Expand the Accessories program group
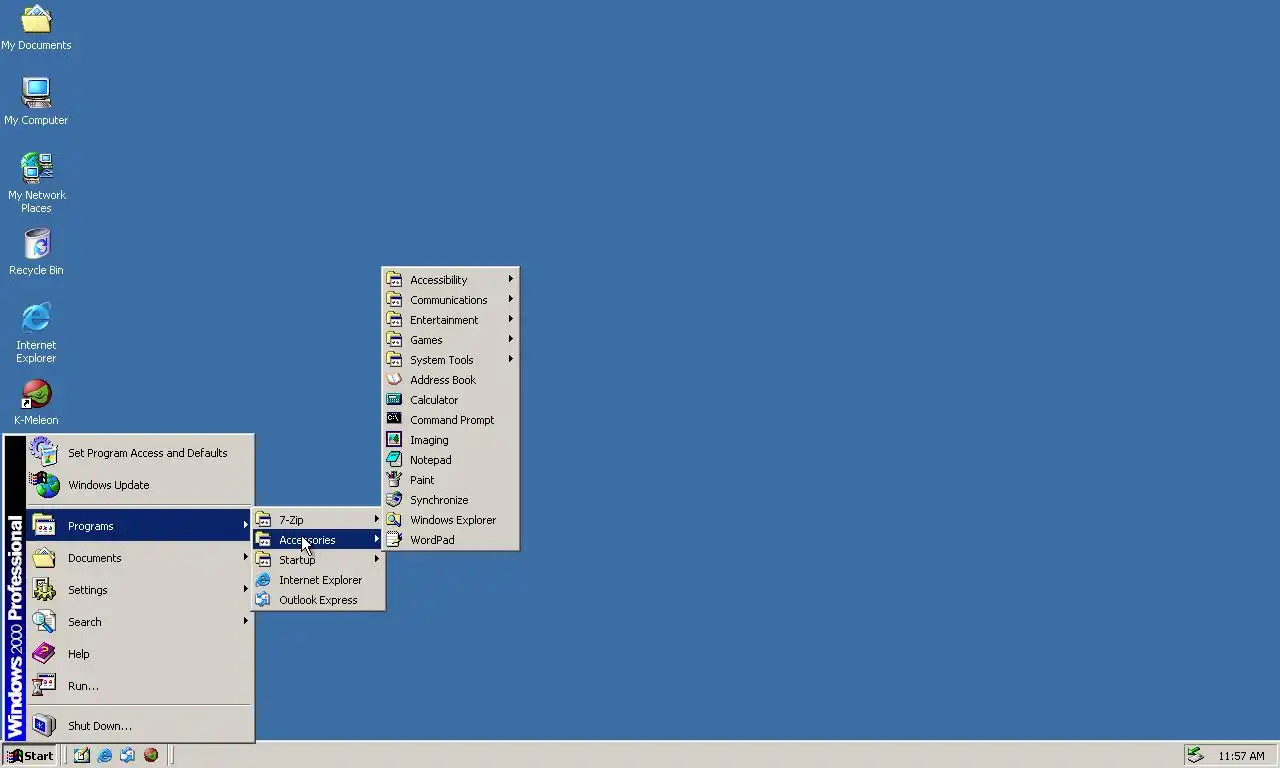The image size is (1280, 768). [x=318, y=540]
